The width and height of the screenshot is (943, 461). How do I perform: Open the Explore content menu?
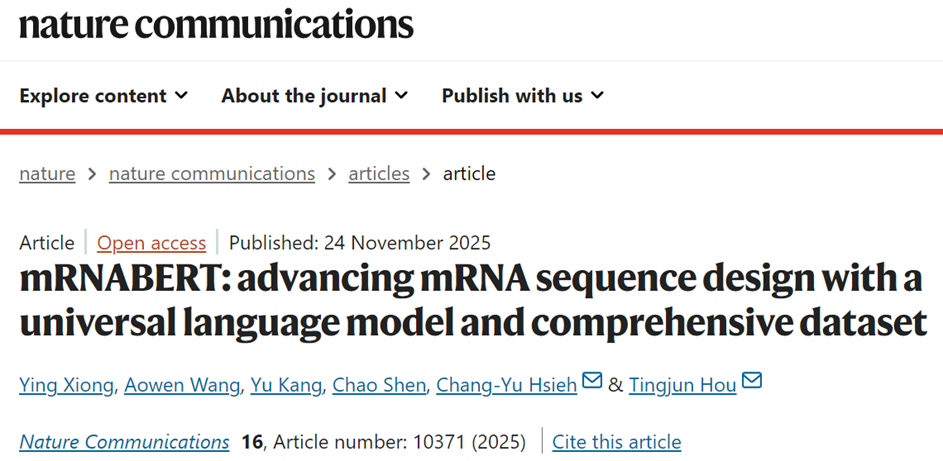(x=93, y=96)
